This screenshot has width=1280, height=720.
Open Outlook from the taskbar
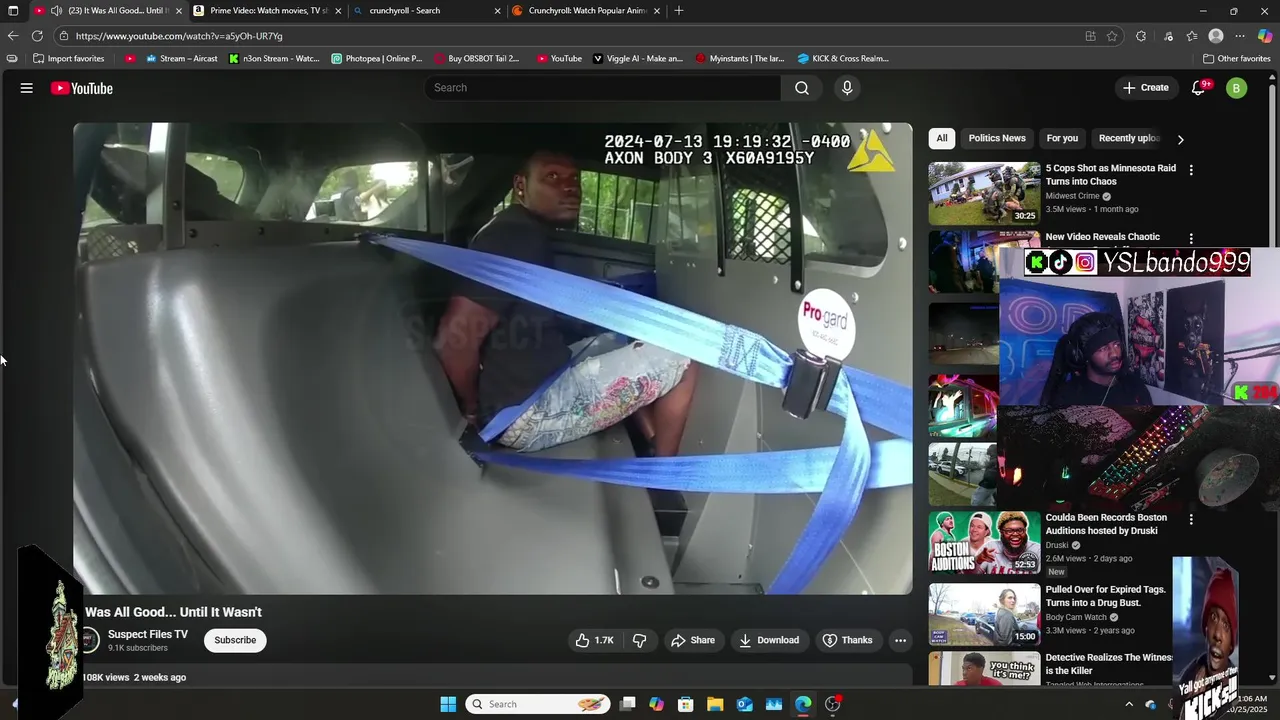point(745,704)
